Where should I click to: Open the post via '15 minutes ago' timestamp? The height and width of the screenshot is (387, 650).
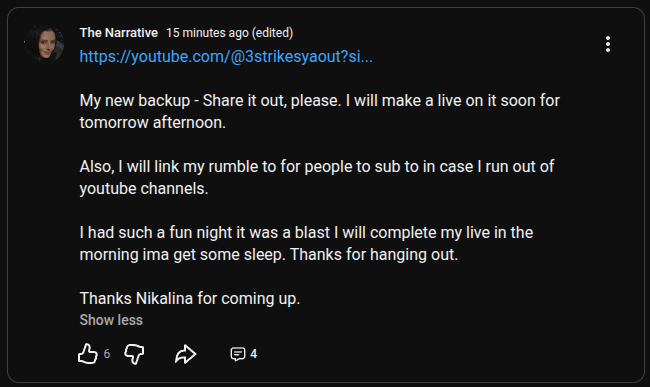(207, 32)
